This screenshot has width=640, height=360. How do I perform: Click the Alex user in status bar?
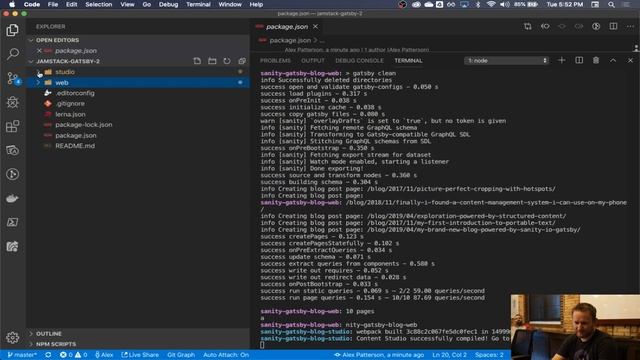pyautogui.click(x=104, y=355)
